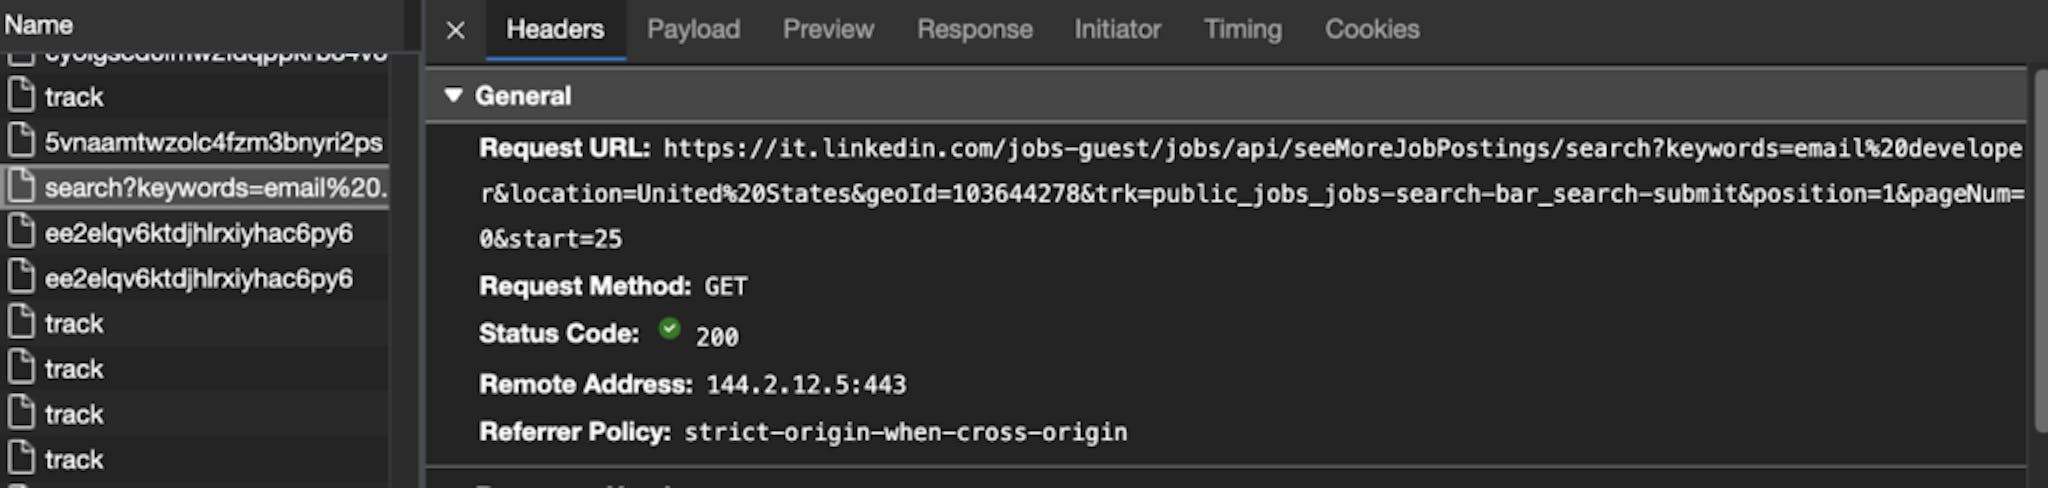The width and height of the screenshot is (2048, 488).
Task: Click the Request URL value text
Action: tap(1252, 194)
